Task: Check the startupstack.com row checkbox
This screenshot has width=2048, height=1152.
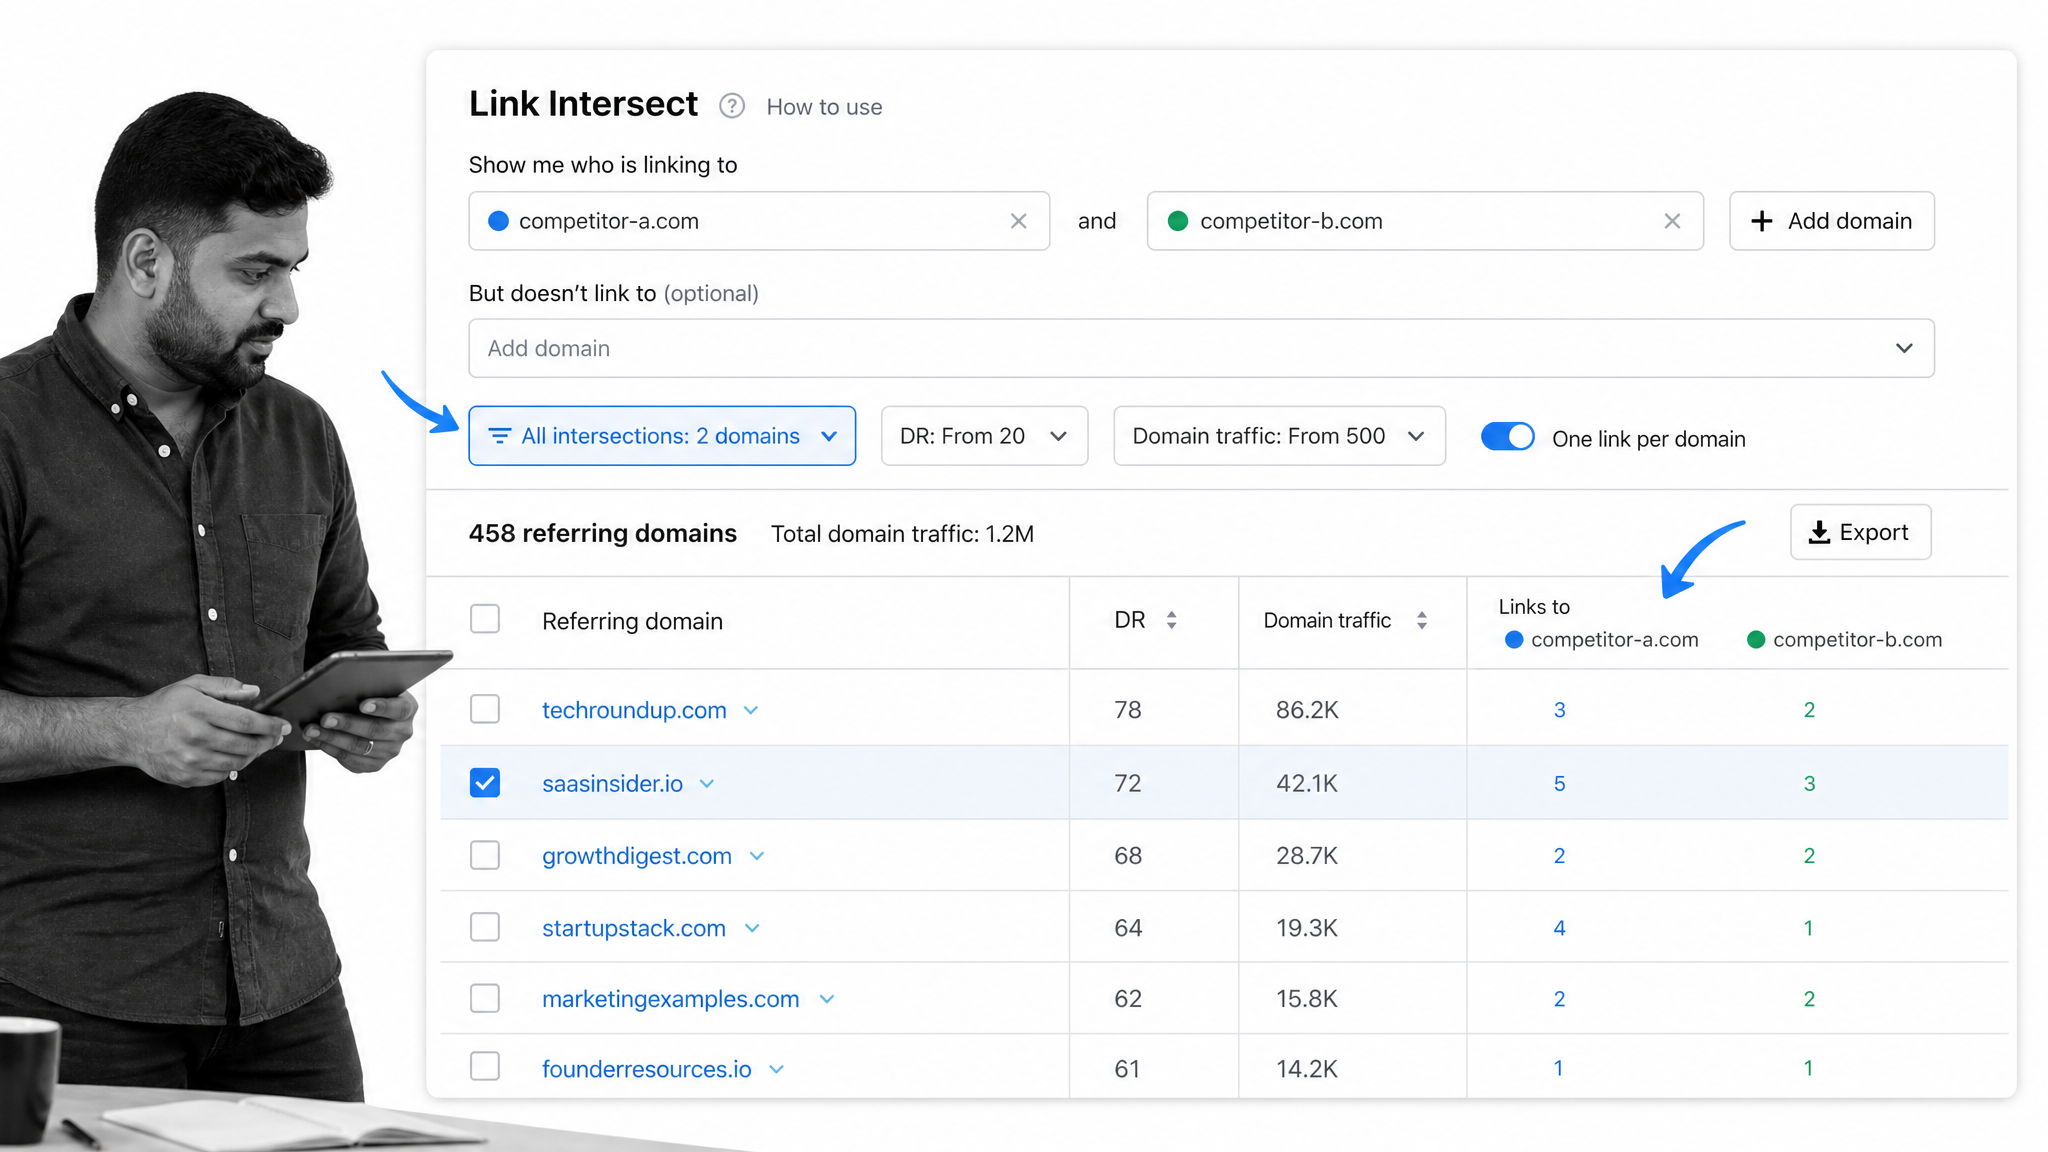Action: tap(485, 927)
